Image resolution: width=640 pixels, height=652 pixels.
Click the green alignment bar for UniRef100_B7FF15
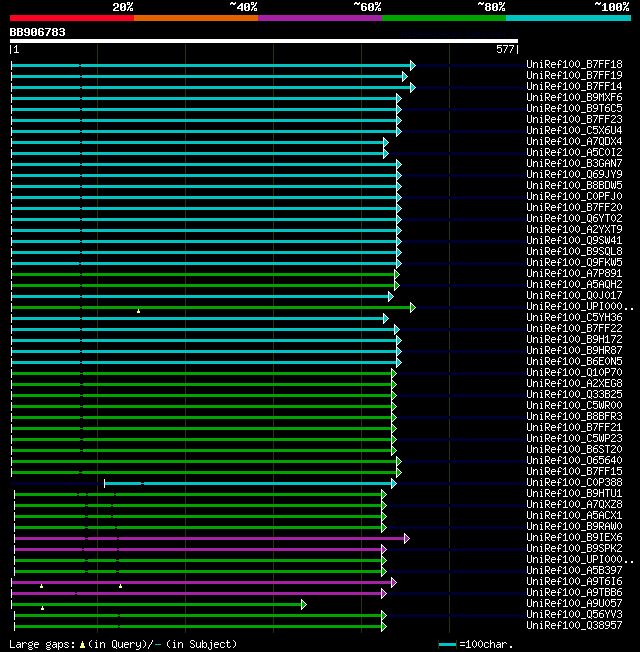[x=204, y=472]
